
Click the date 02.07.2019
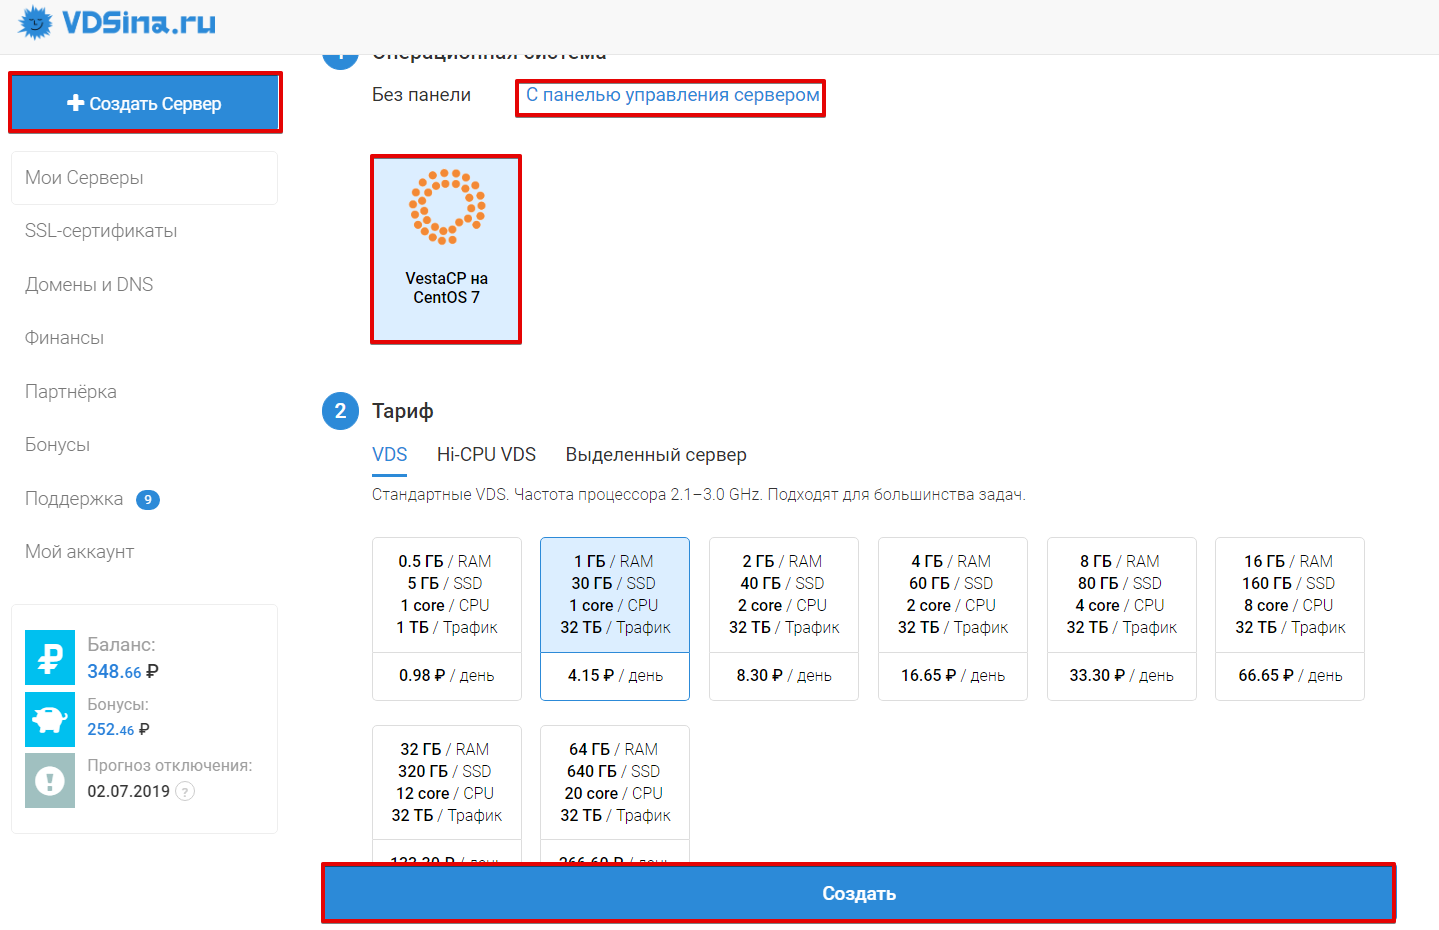pos(128,791)
